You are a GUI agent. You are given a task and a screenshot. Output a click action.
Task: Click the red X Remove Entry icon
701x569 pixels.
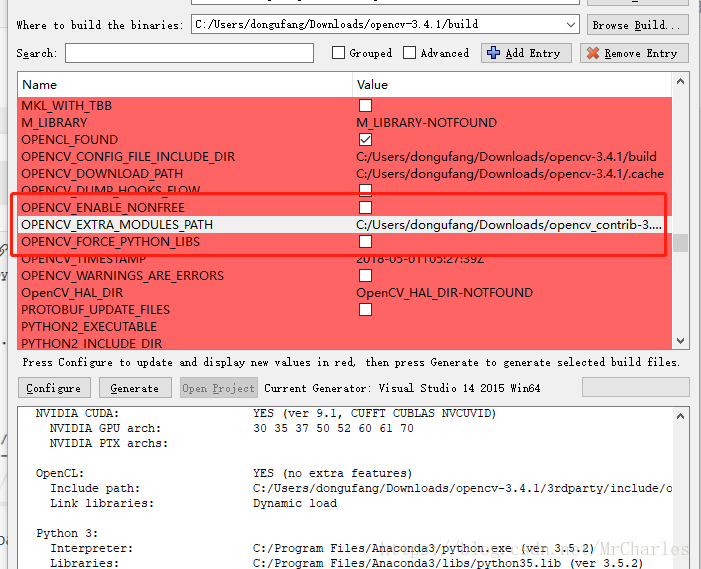(592, 53)
